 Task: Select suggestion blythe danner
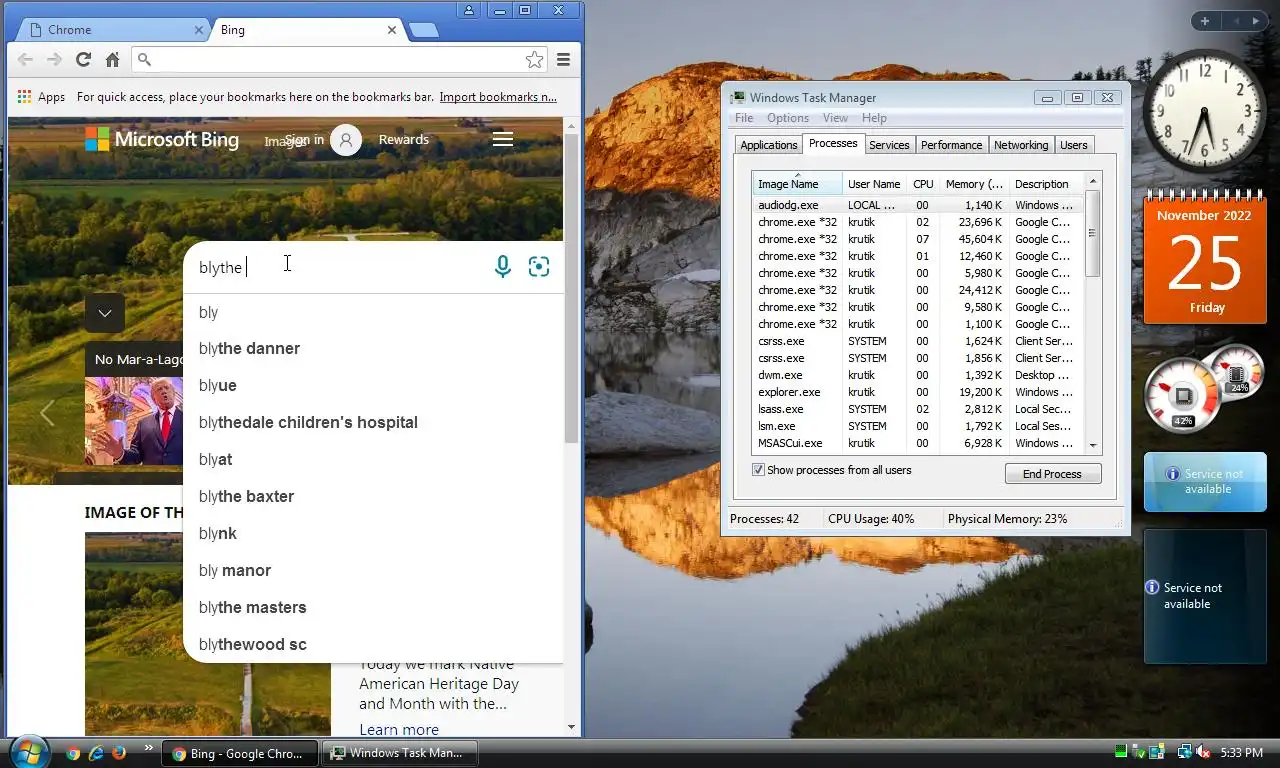tap(373, 349)
